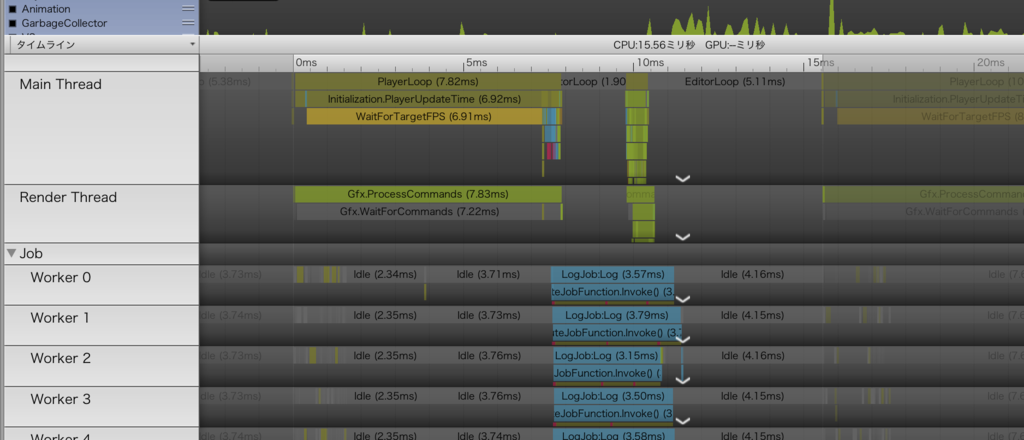The height and width of the screenshot is (440, 1024).
Task: Expand Worker 3 overflow chevron
Action: 682,420
